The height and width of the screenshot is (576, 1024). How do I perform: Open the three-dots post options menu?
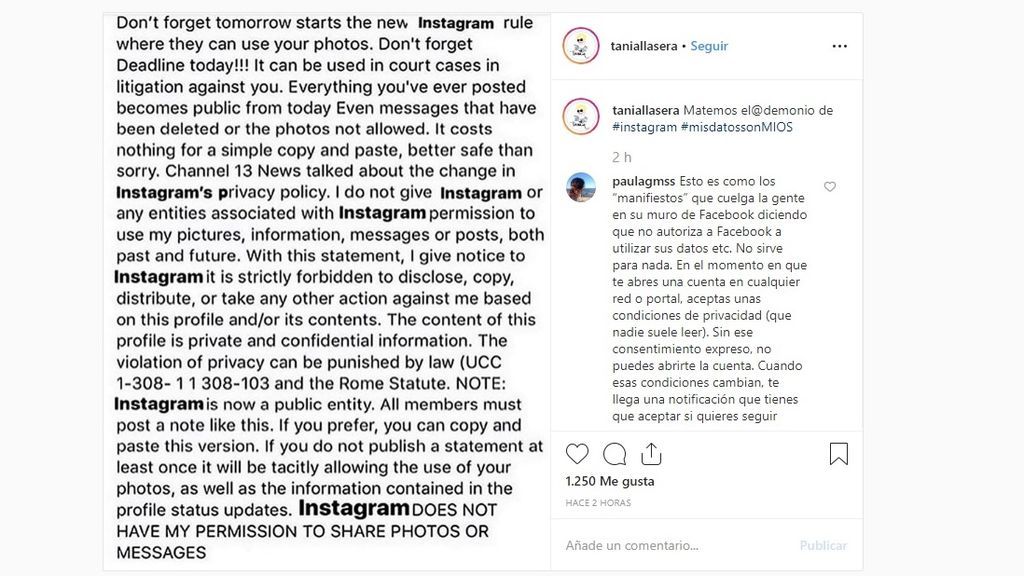tap(840, 46)
